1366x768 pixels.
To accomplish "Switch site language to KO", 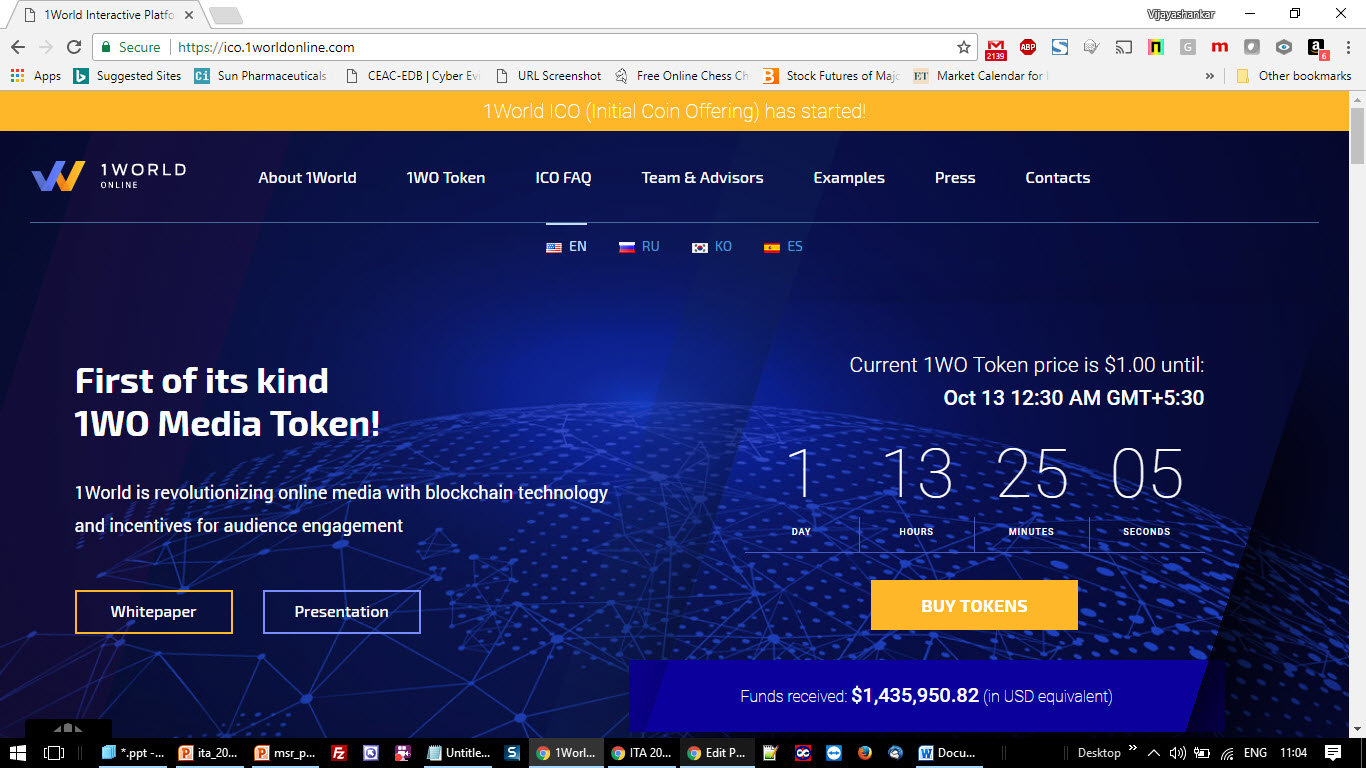I will [x=712, y=246].
